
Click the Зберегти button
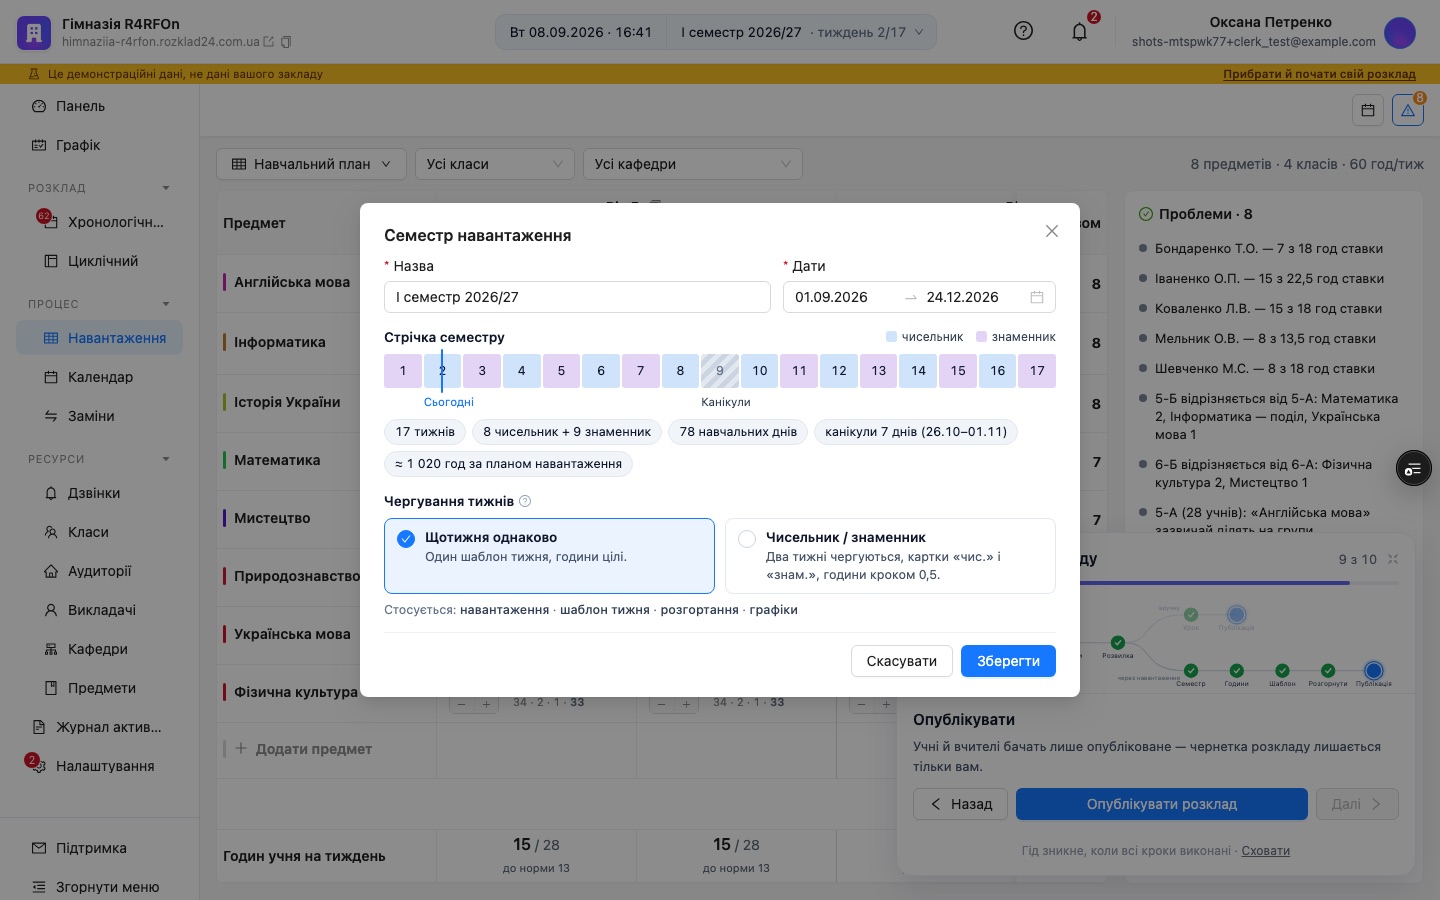coord(1008,661)
